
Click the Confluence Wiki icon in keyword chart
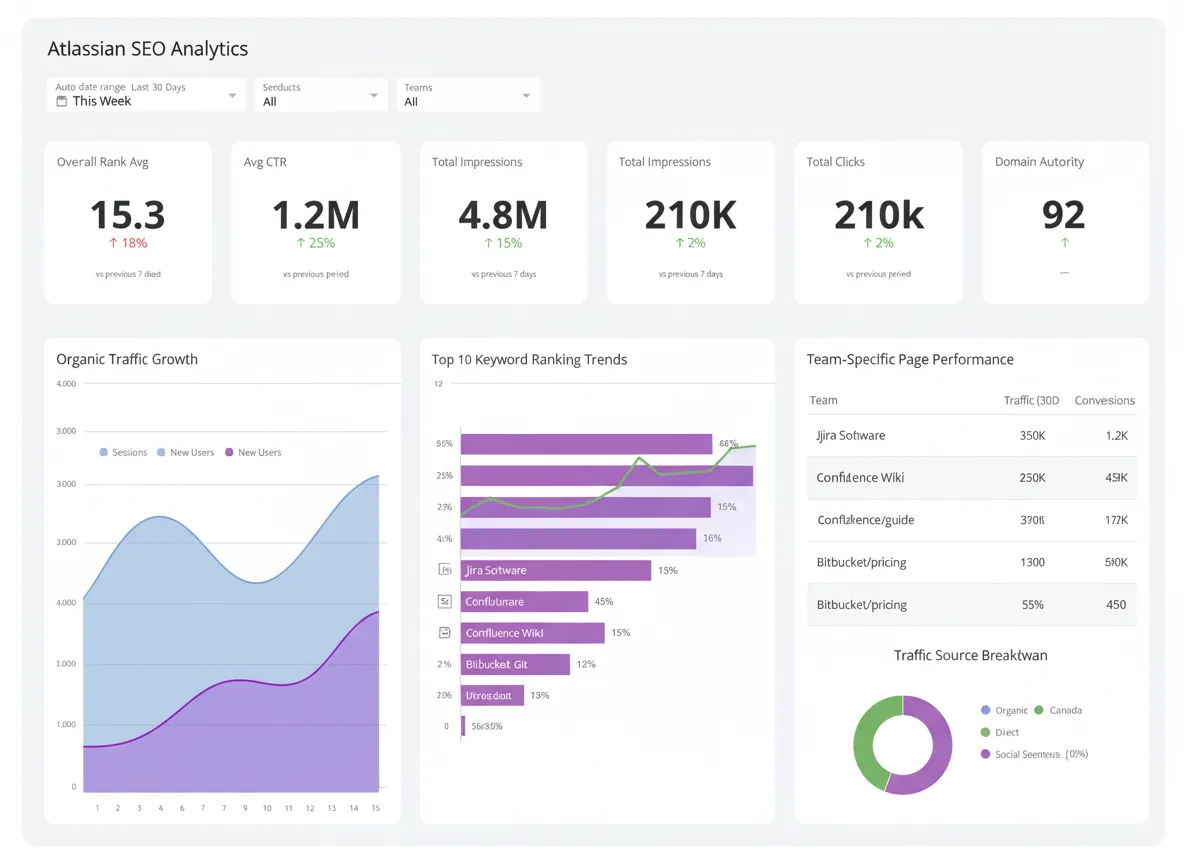[x=447, y=632]
